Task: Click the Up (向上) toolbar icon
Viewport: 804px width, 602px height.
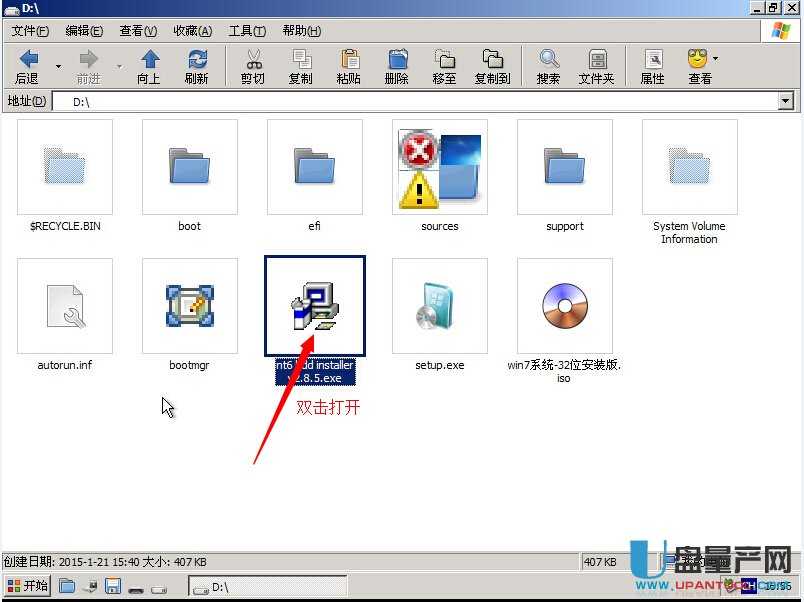Action: (x=149, y=60)
